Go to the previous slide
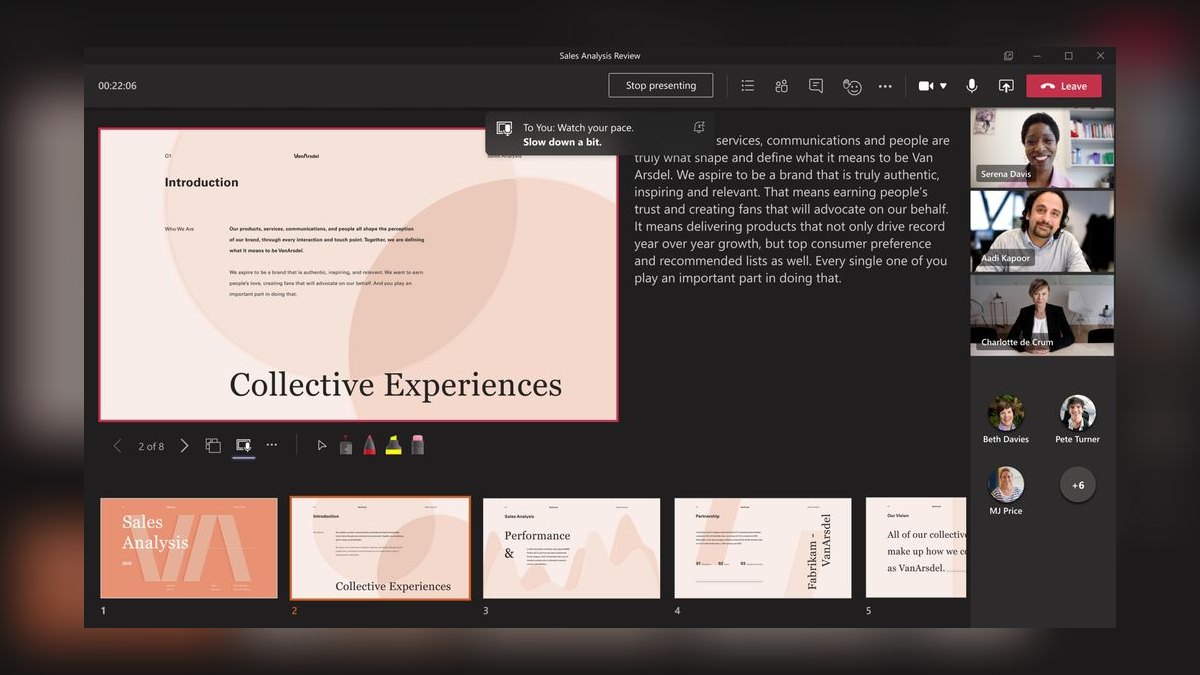 pos(117,446)
